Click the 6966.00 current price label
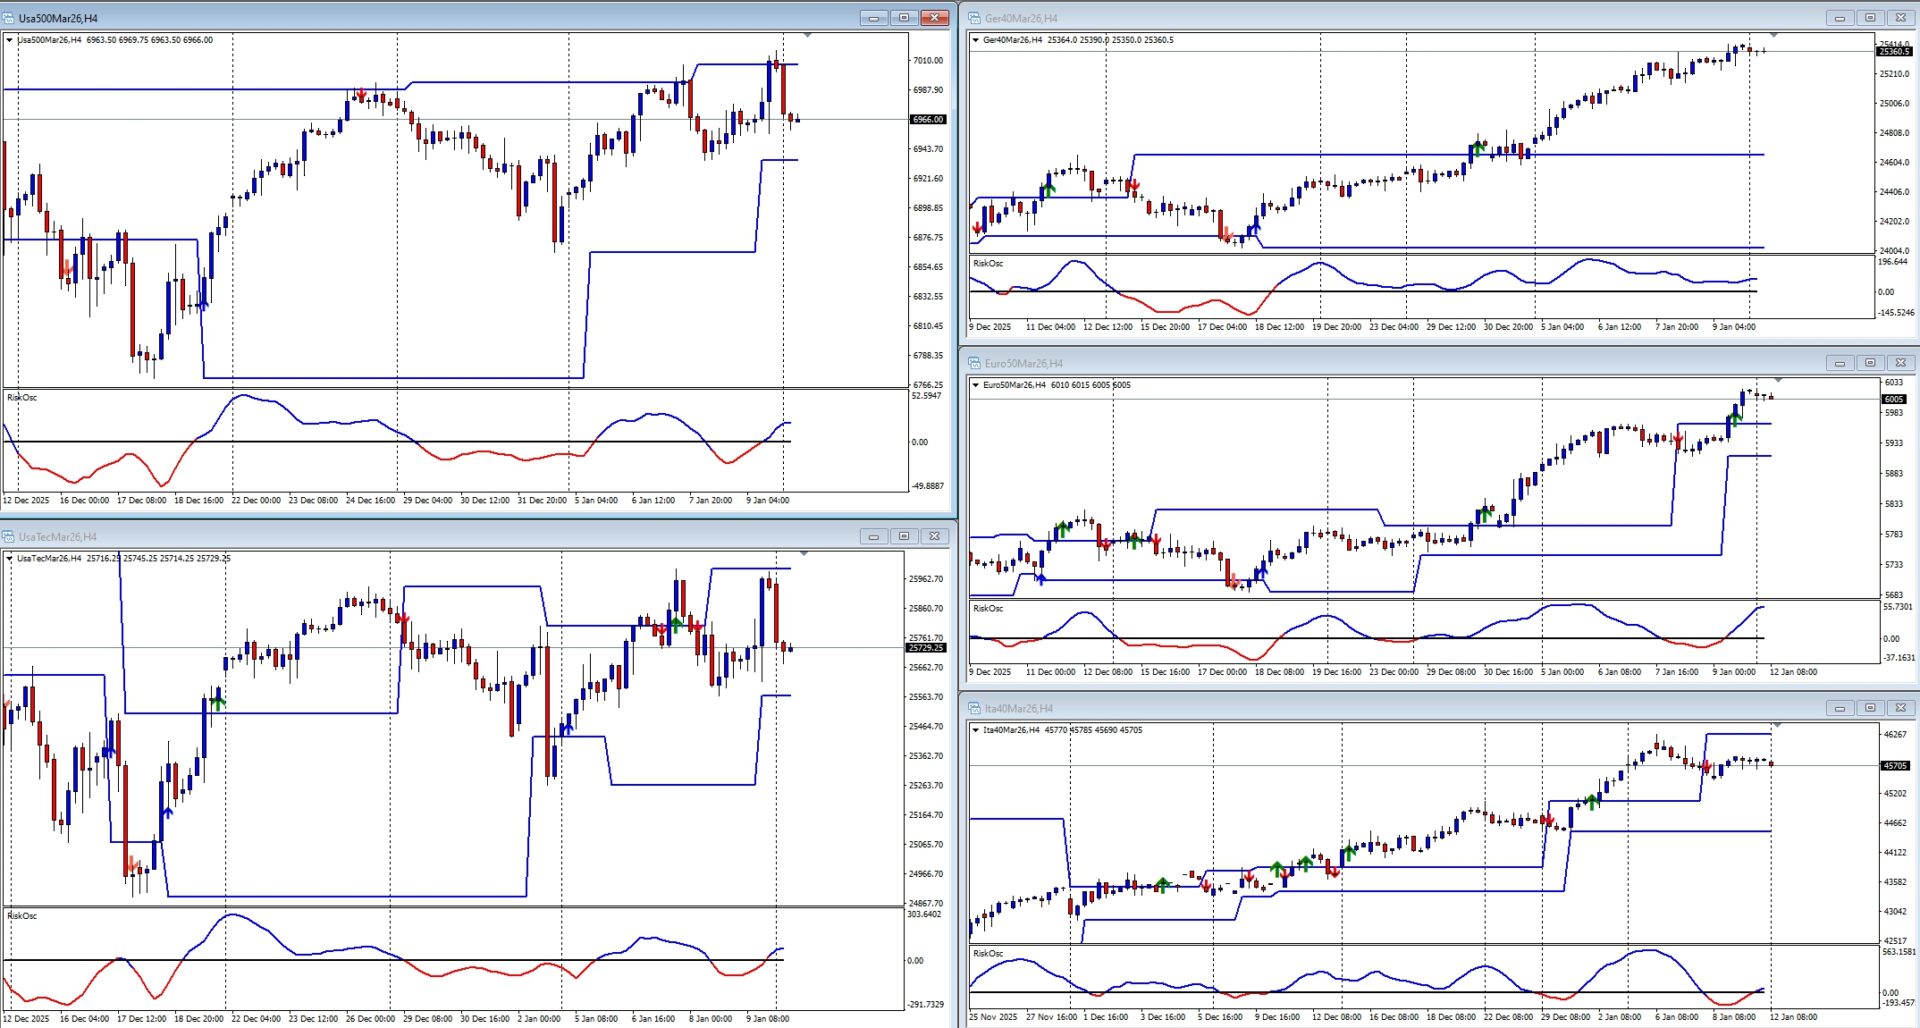The image size is (1920, 1028). click(x=927, y=119)
